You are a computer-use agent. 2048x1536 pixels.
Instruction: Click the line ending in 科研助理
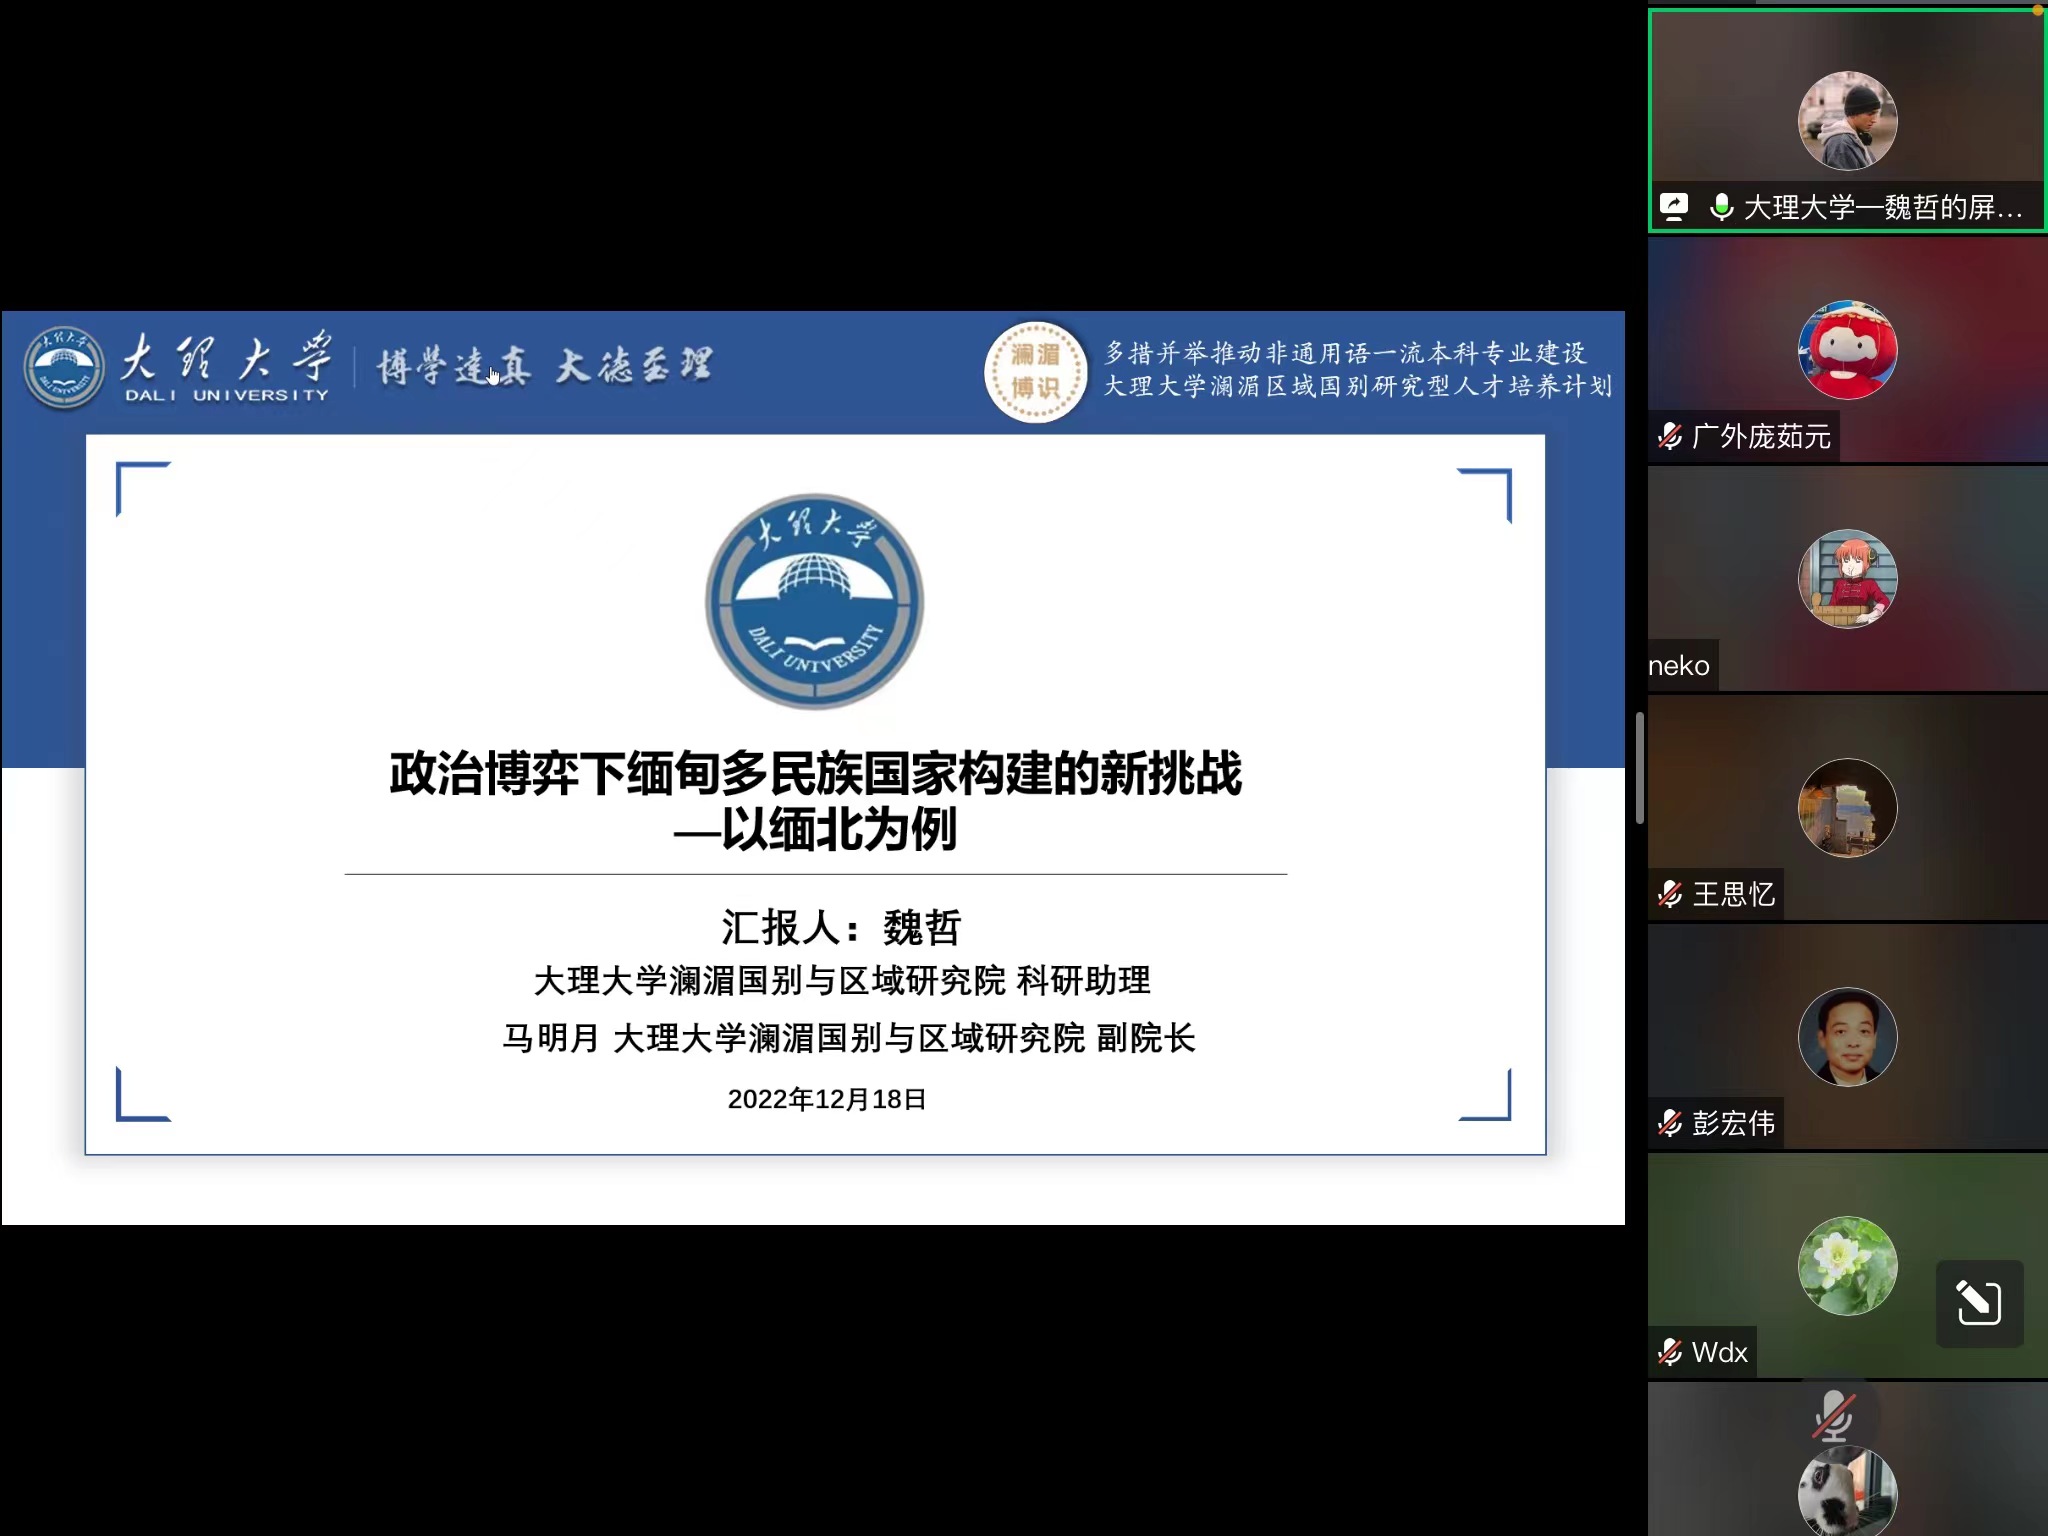842,980
